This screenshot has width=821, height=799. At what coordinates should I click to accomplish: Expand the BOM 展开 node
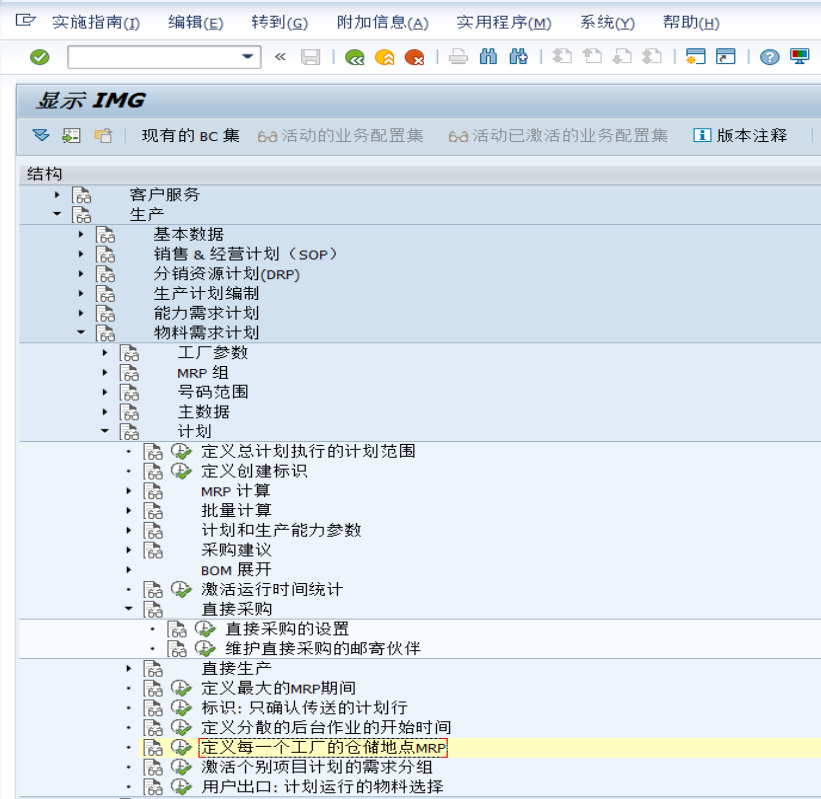pos(129,570)
